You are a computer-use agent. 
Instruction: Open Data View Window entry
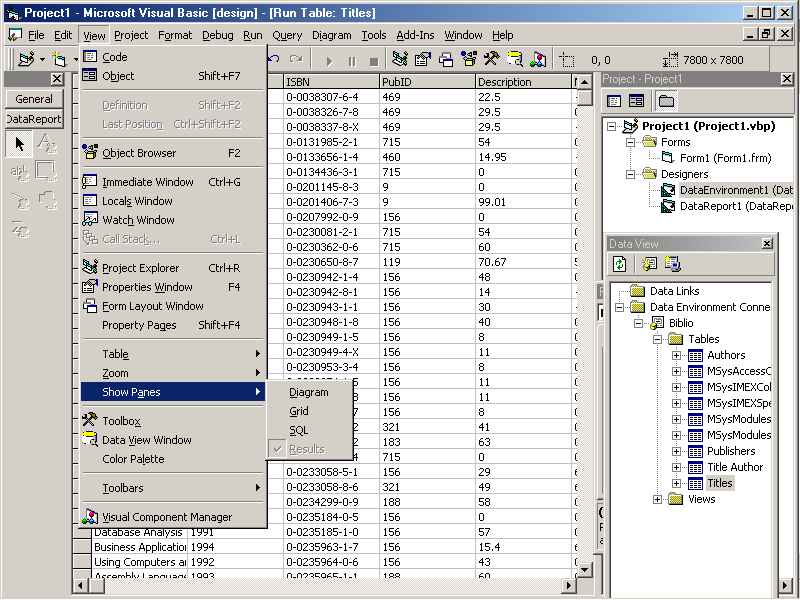(x=173, y=440)
